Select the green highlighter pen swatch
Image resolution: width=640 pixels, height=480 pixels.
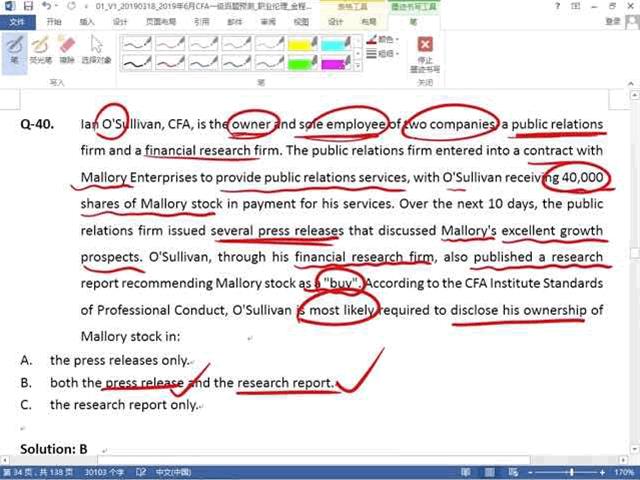[302, 63]
